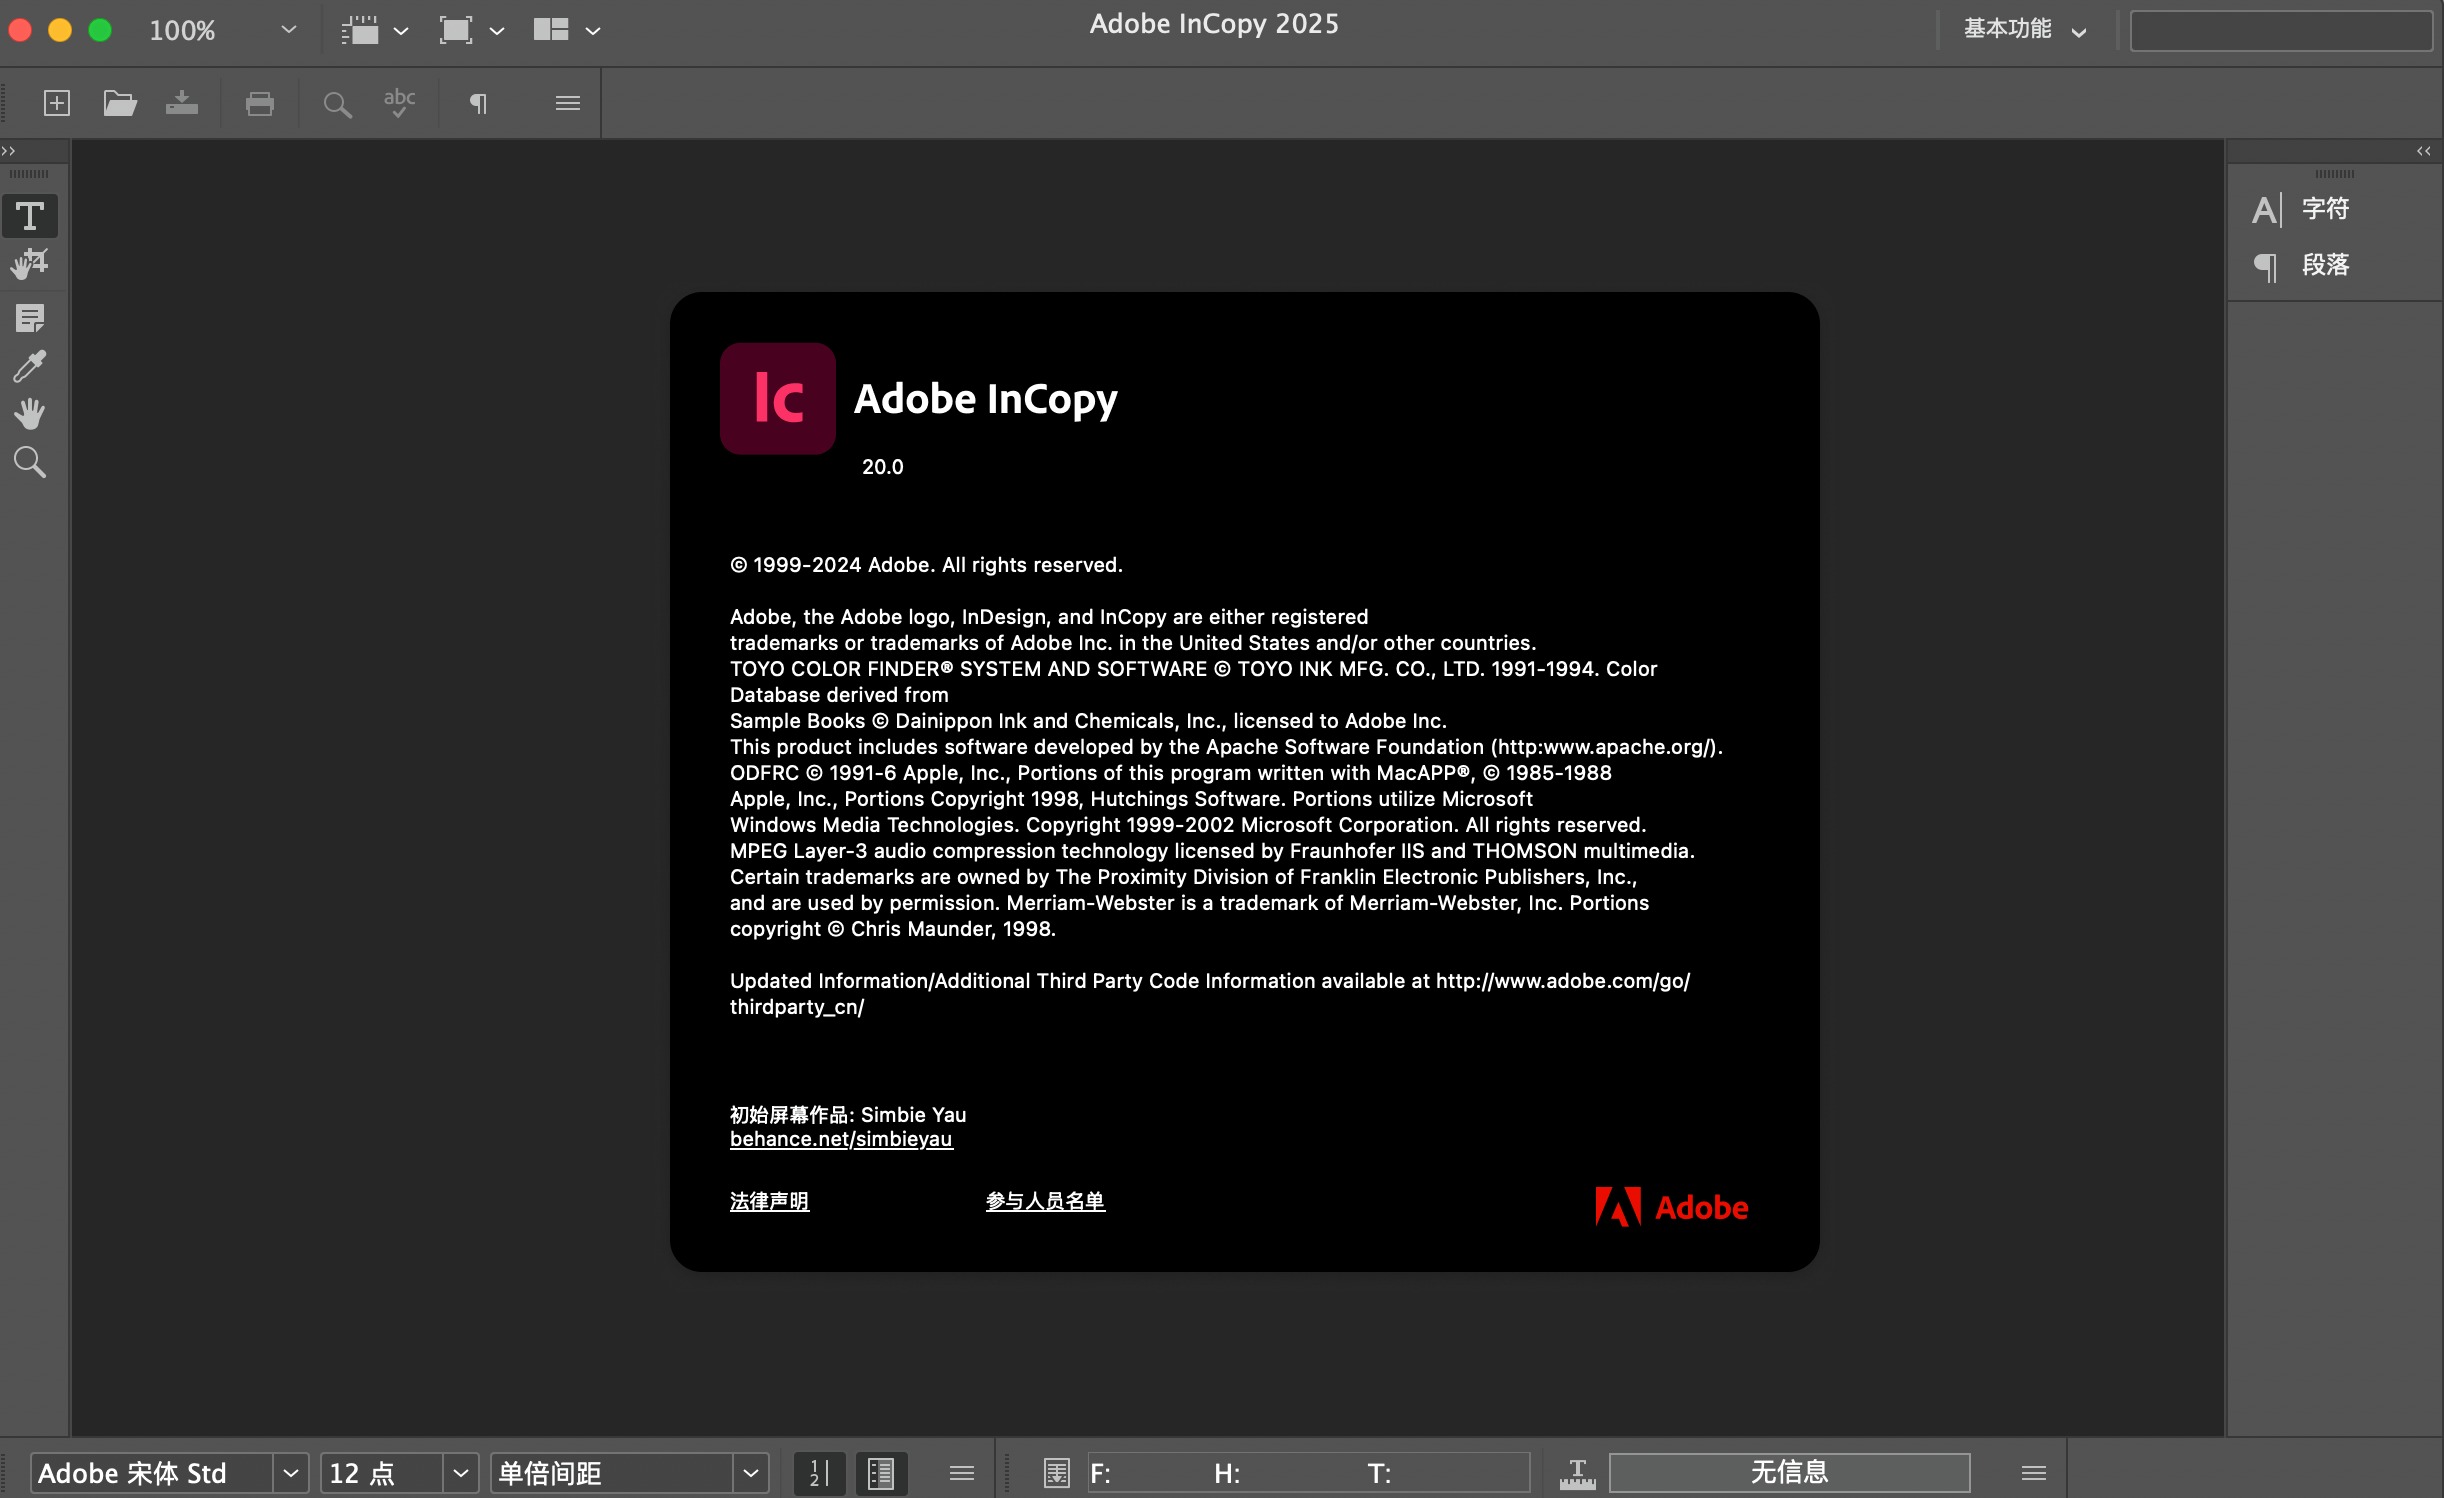Open the 字符 panel tab

(2327, 208)
